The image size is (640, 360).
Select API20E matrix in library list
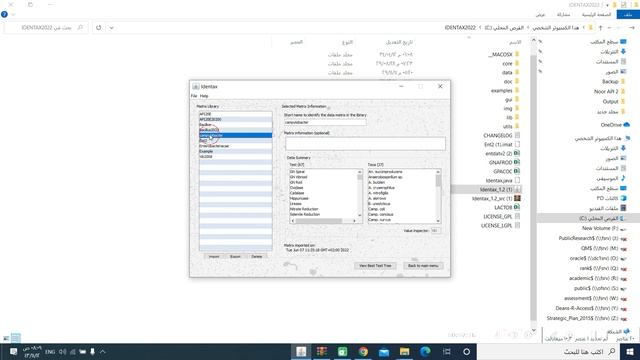tap(236, 114)
